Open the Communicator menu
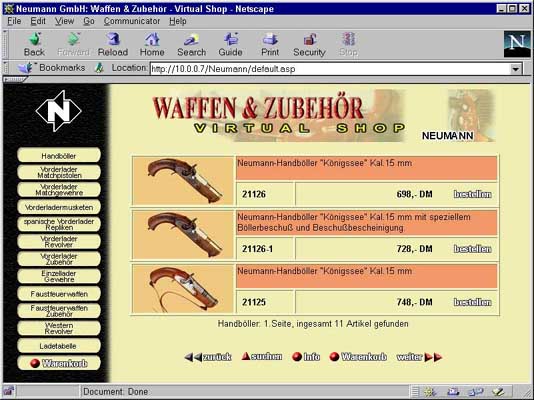 coord(132,21)
